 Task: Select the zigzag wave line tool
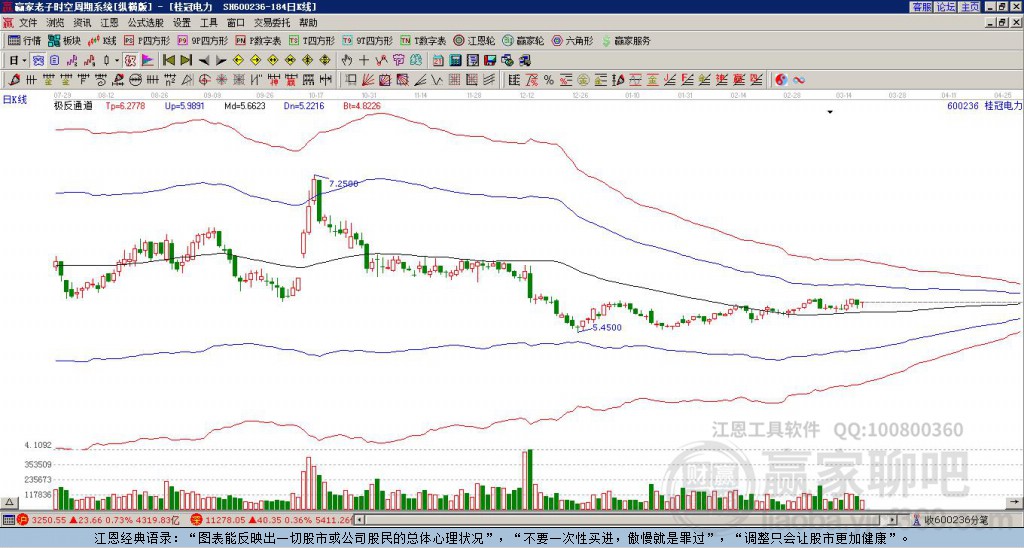(x=436, y=80)
